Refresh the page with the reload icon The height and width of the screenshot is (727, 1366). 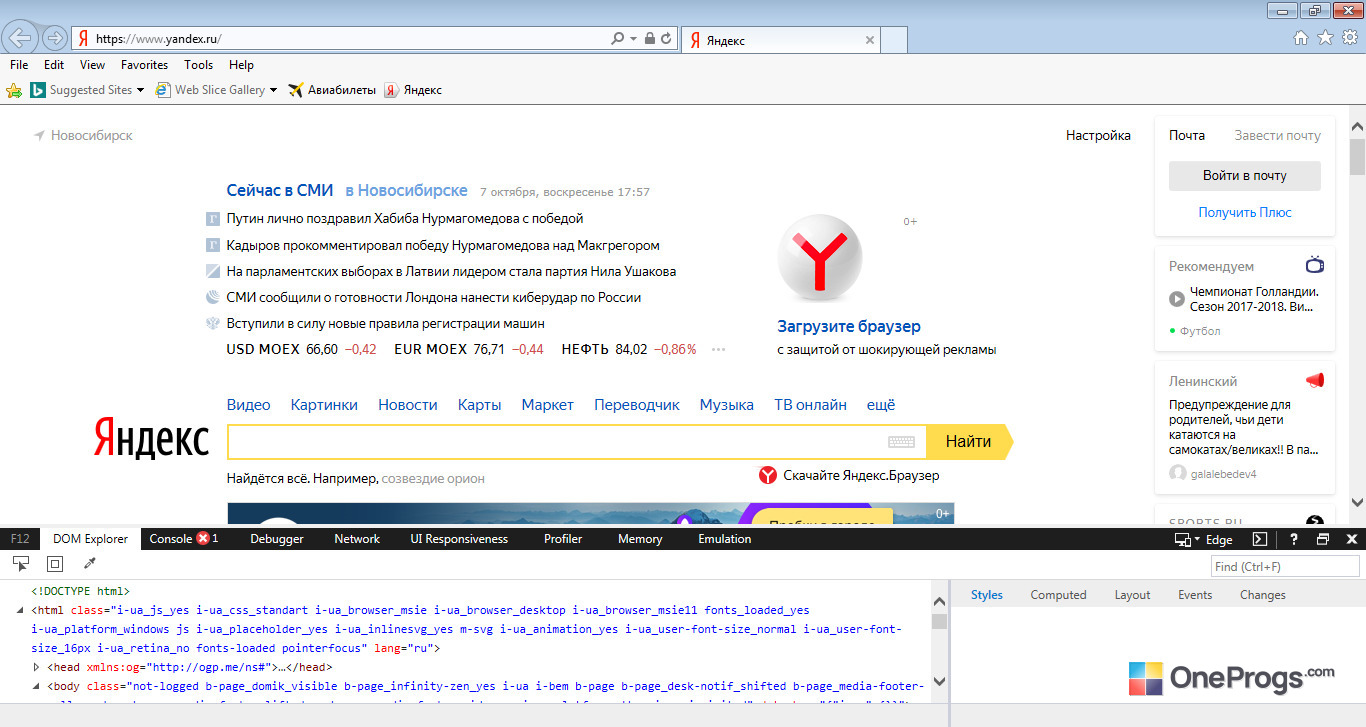(667, 39)
